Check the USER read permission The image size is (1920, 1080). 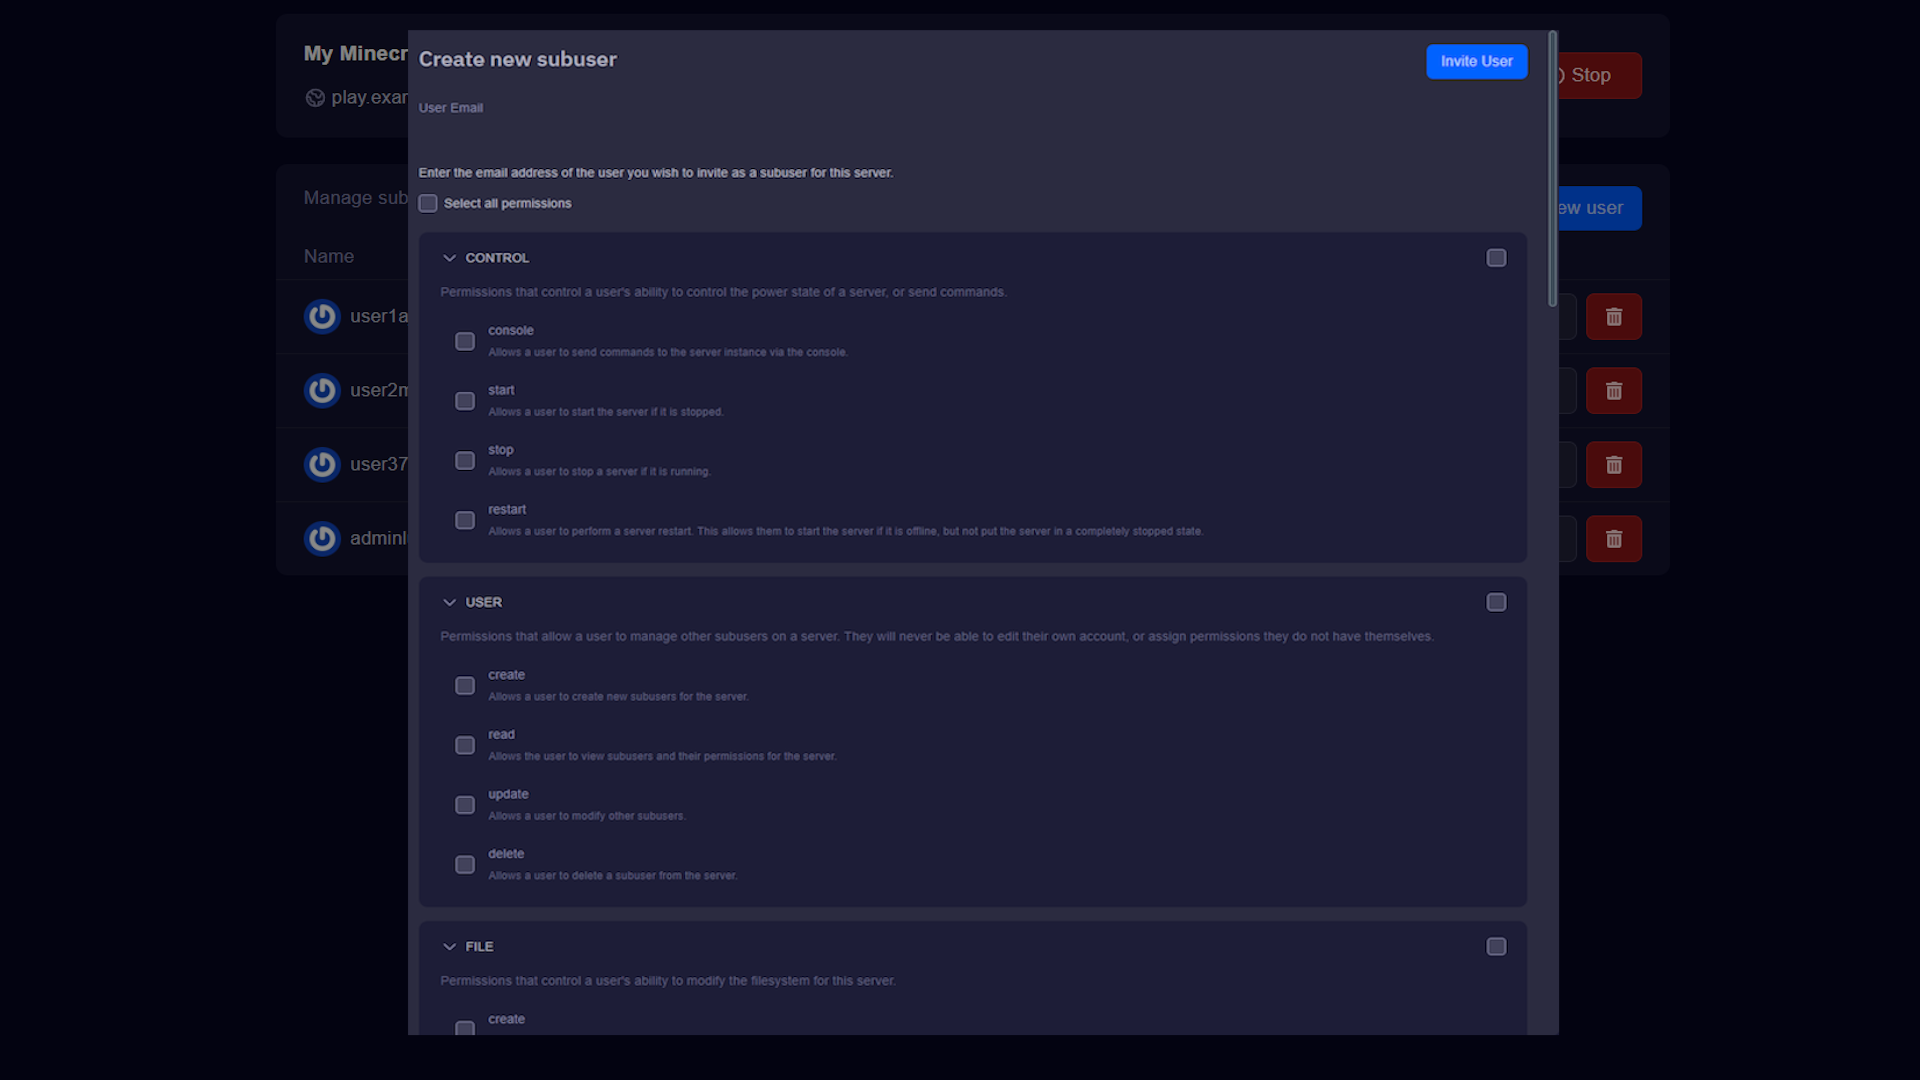point(465,745)
